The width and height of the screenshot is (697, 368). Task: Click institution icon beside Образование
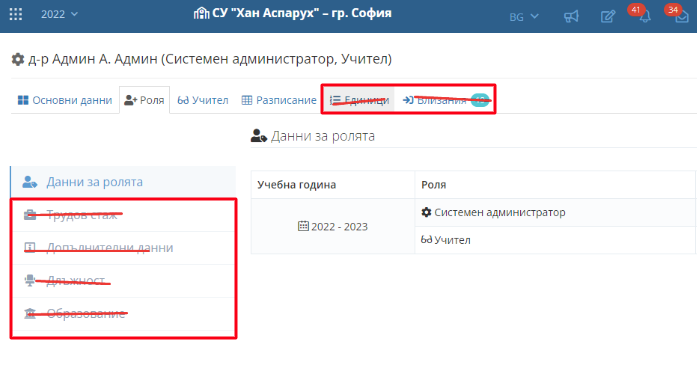30,314
